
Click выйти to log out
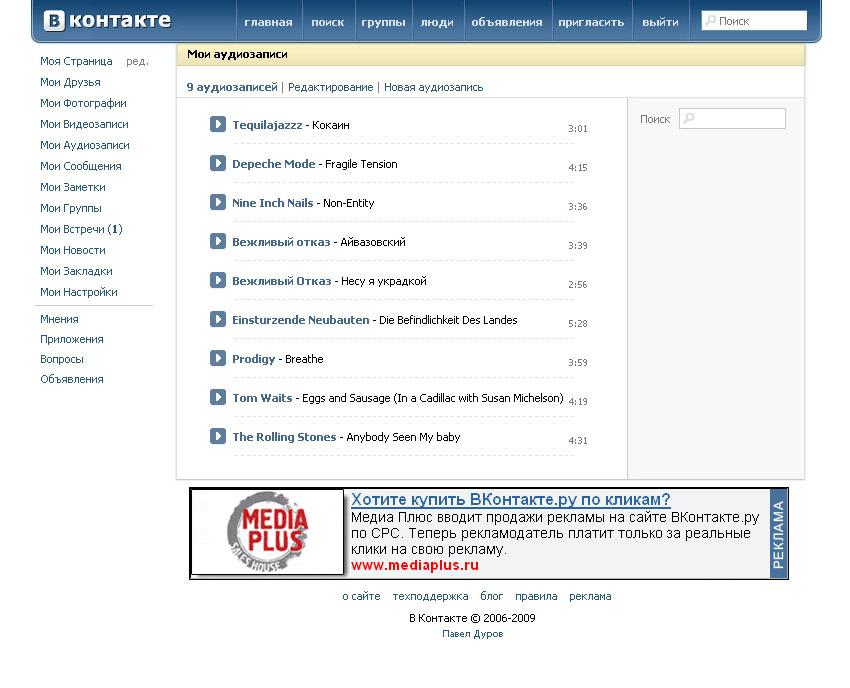coord(660,22)
